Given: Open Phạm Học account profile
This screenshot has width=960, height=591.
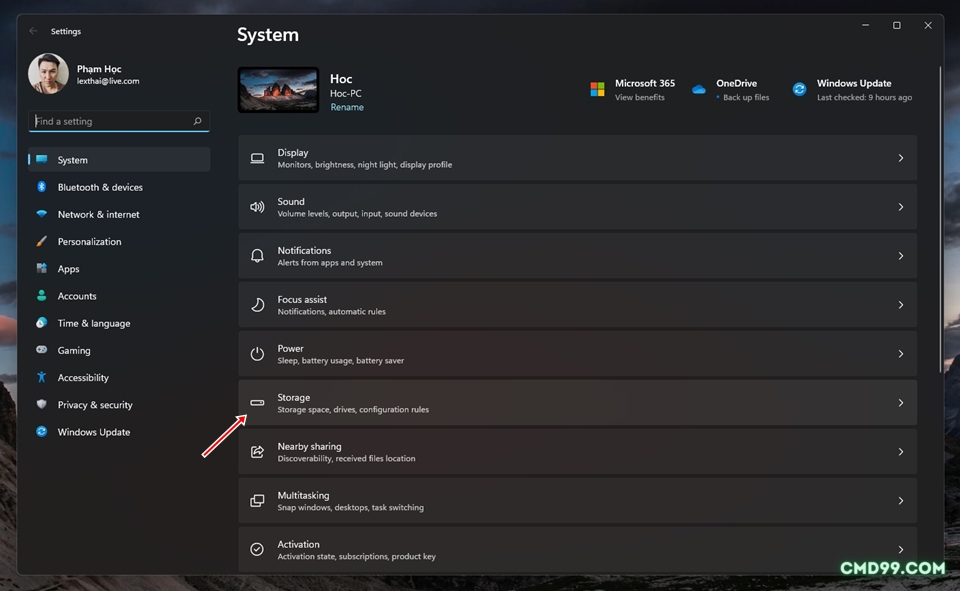Looking at the screenshot, I should coord(99,69).
